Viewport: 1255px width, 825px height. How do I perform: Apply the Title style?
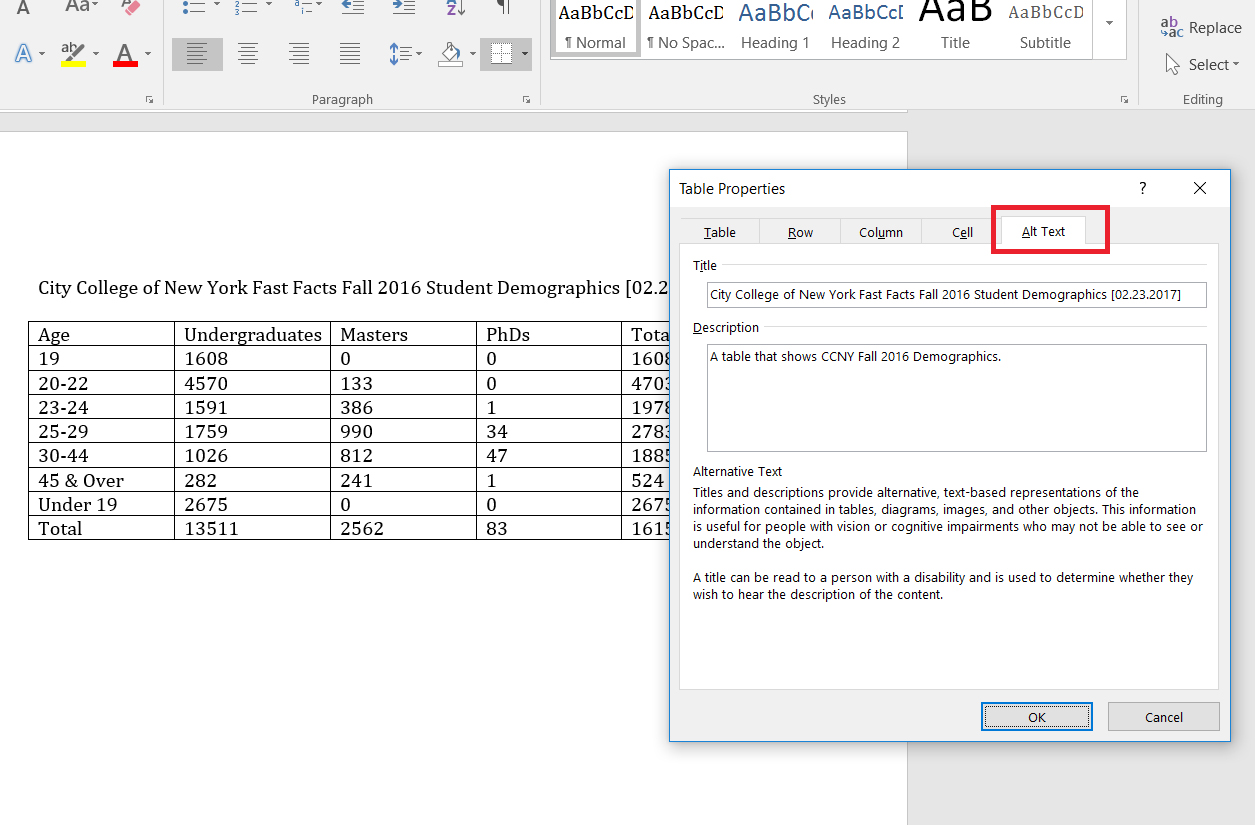click(x=955, y=27)
